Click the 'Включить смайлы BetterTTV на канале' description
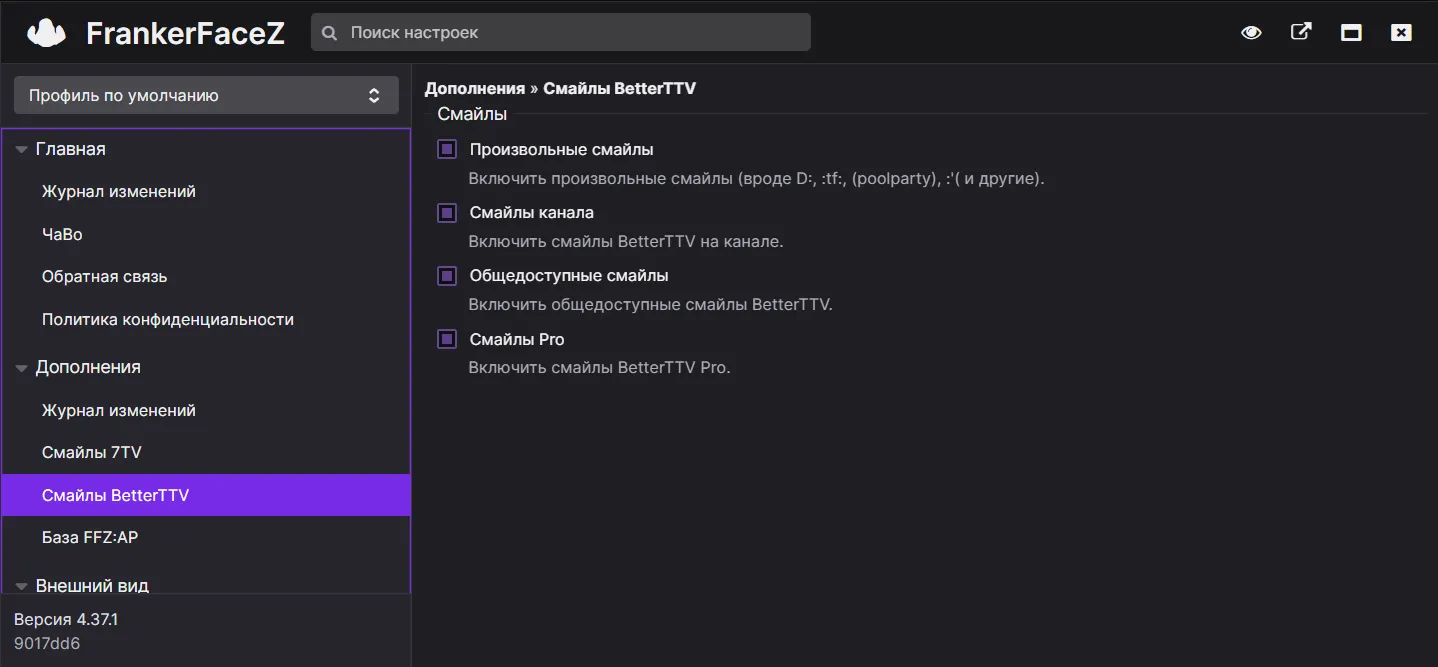Image resolution: width=1438 pixels, height=667 pixels. point(626,242)
